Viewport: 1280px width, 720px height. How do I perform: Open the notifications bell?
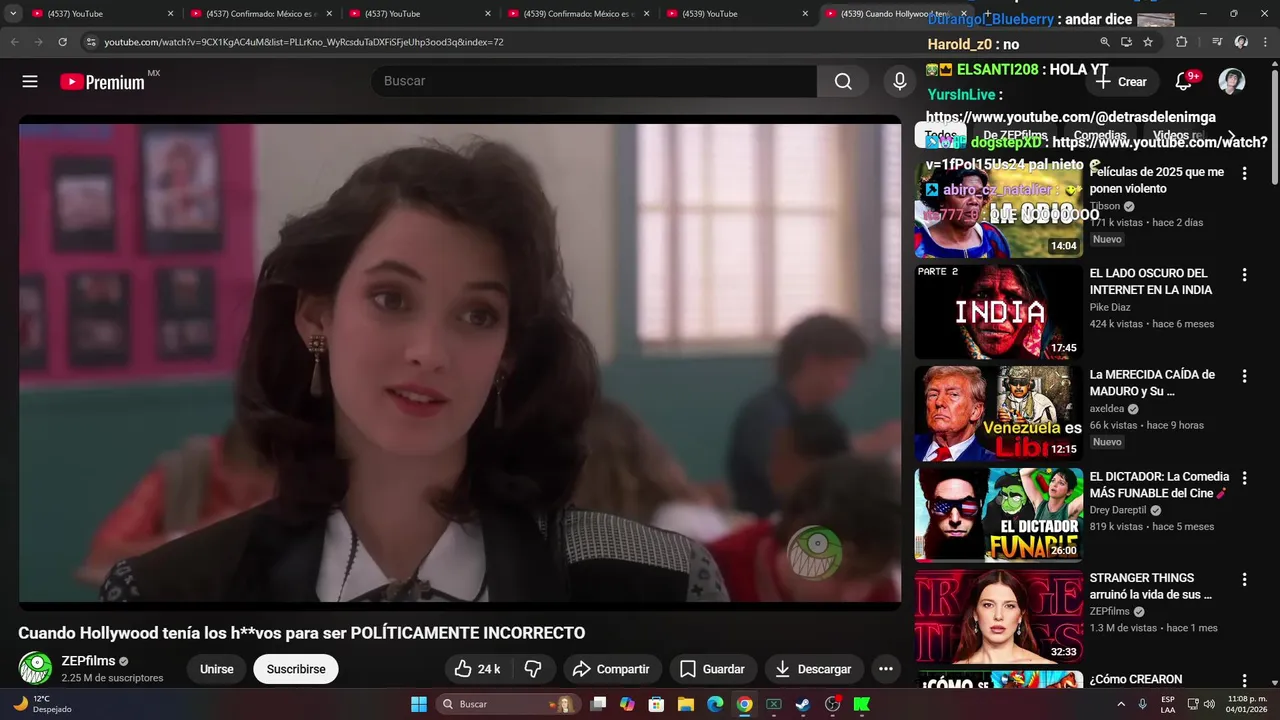[x=1184, y=82]
